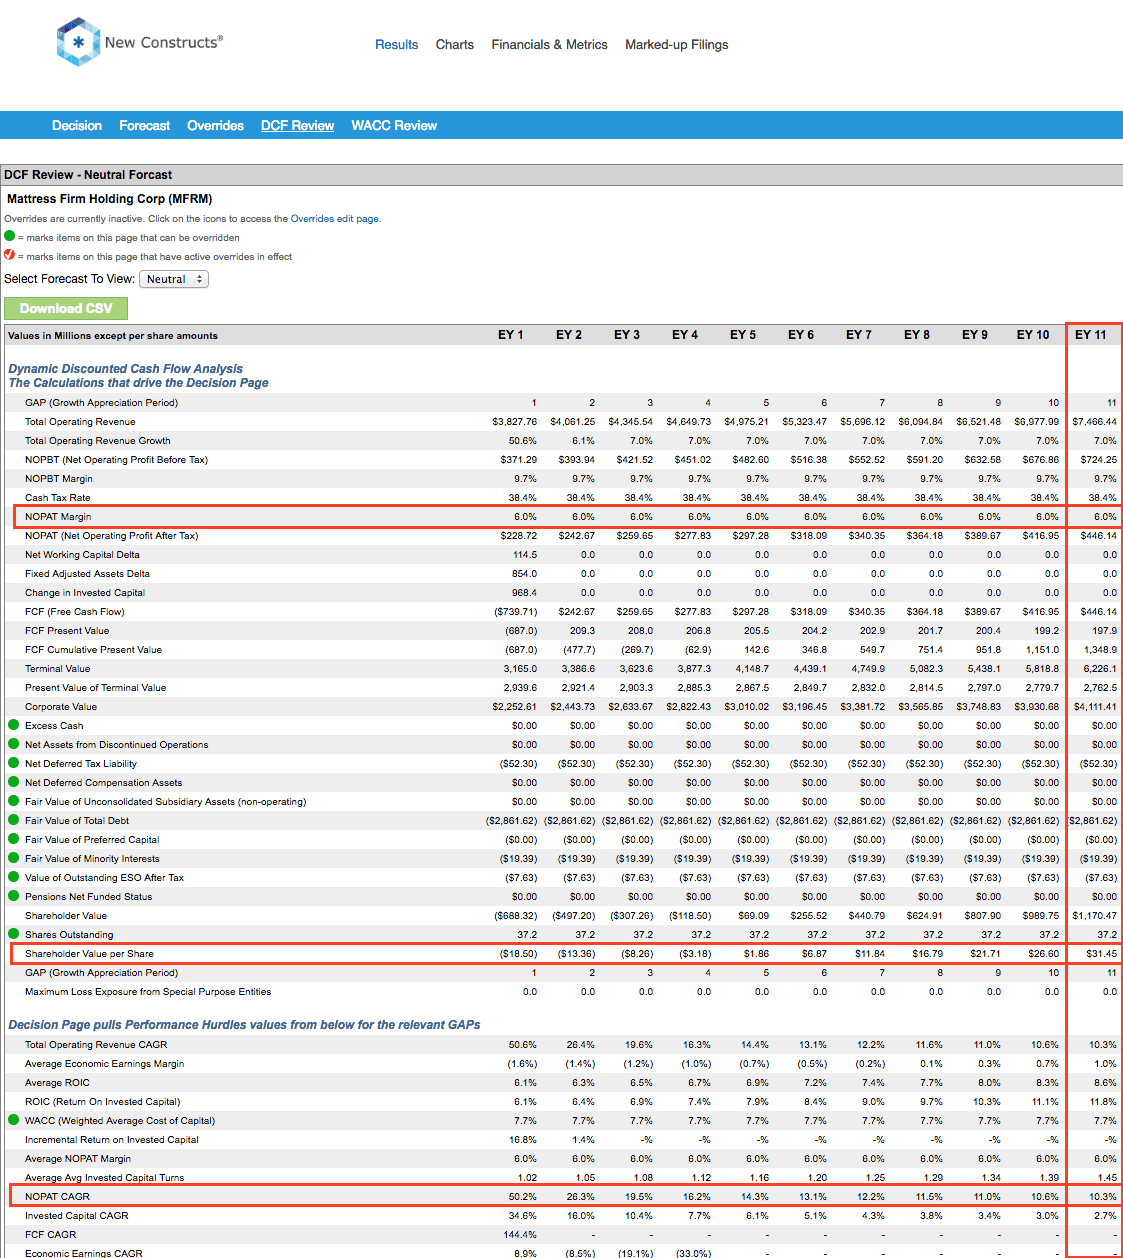Click override icon for Outstanding ESO After Tax

pos(14,877)
